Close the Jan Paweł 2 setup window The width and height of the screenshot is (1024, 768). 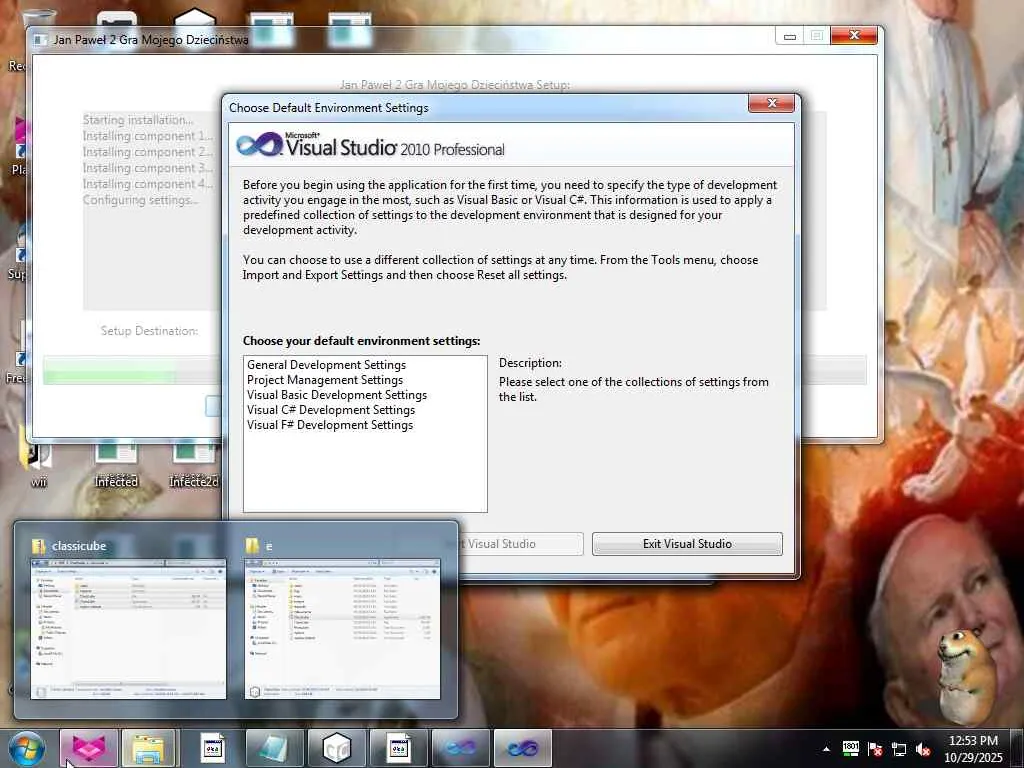(x=854, y=35)
